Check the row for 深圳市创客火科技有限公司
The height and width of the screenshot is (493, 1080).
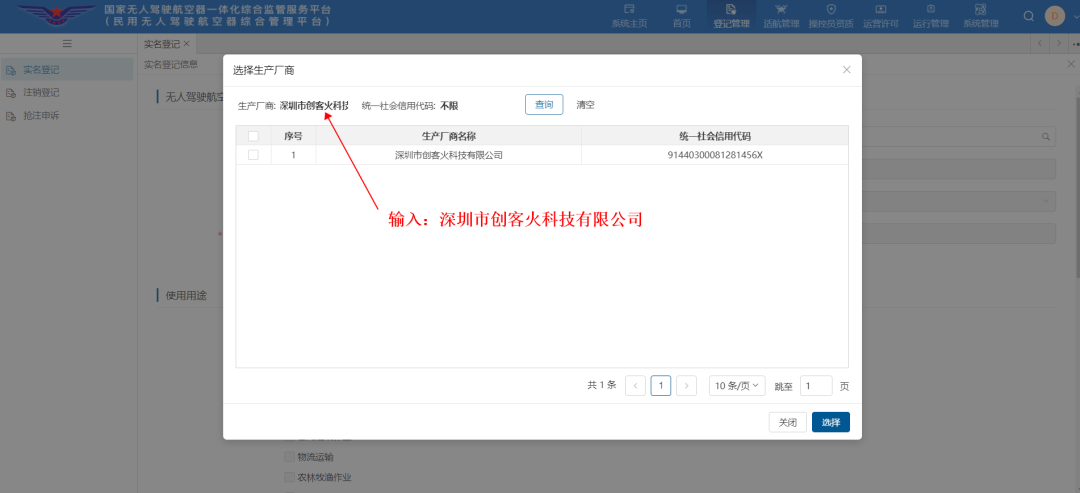pos(253,155)
